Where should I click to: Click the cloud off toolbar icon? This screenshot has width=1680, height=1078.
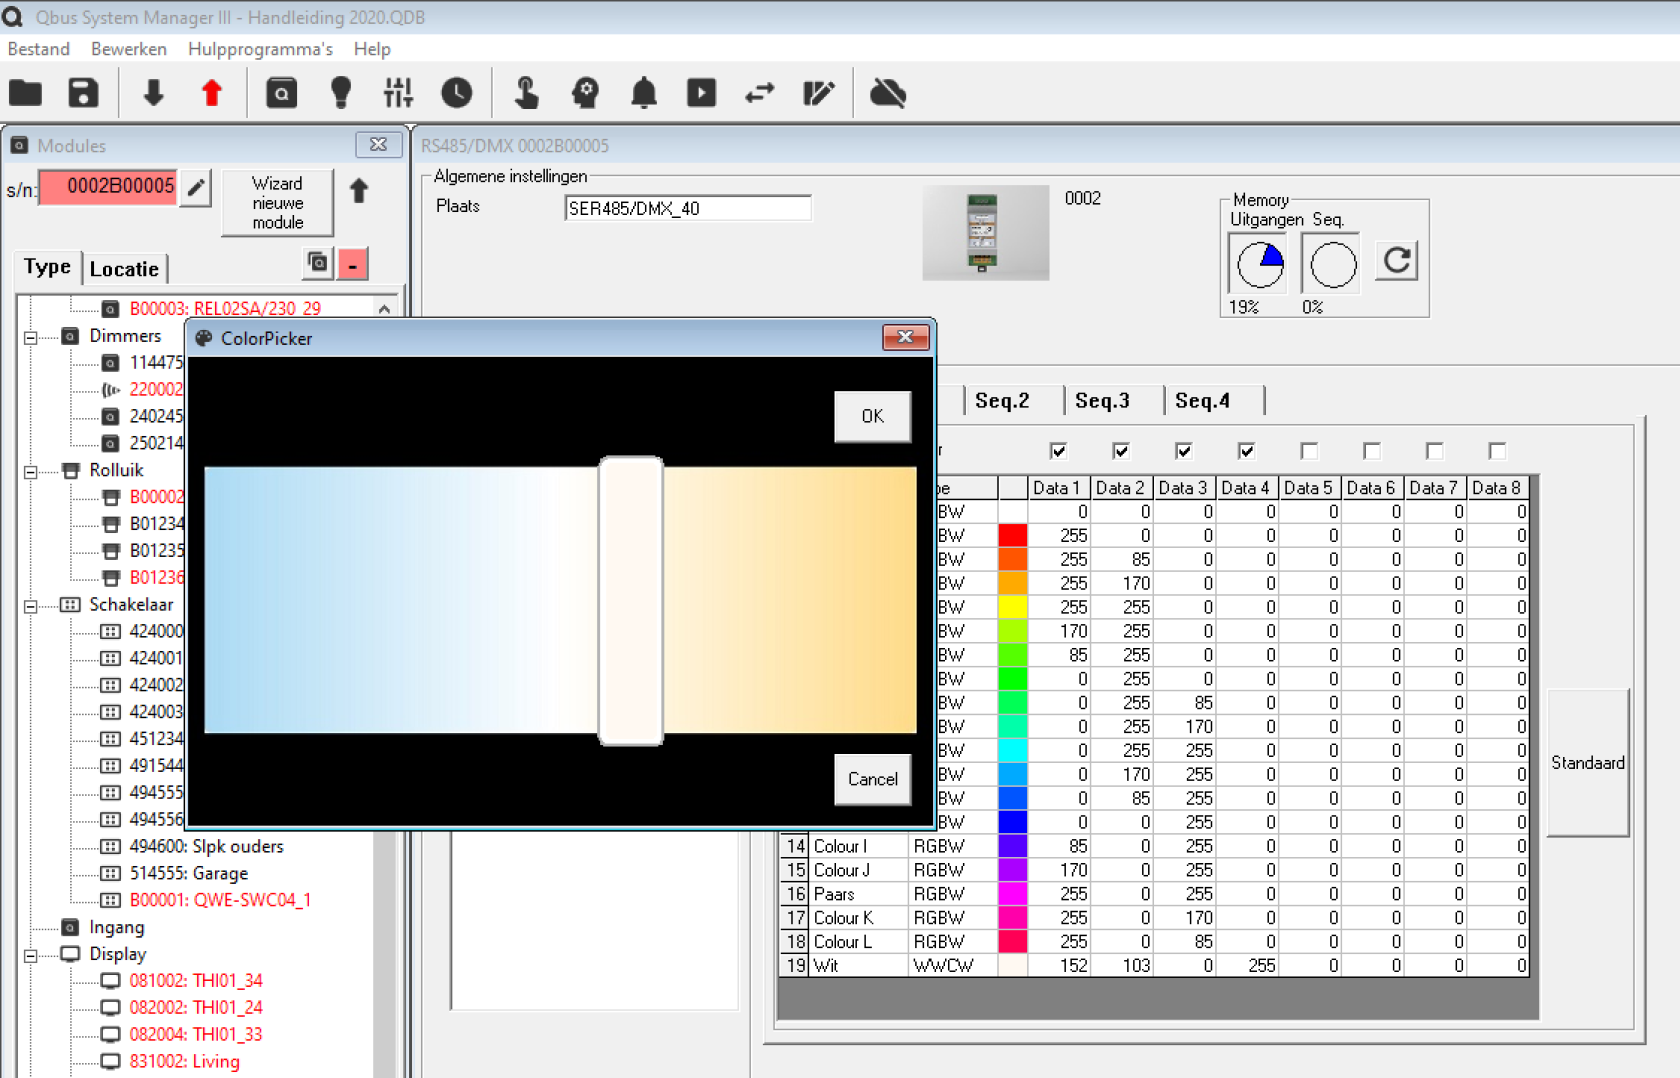point(888,93)
